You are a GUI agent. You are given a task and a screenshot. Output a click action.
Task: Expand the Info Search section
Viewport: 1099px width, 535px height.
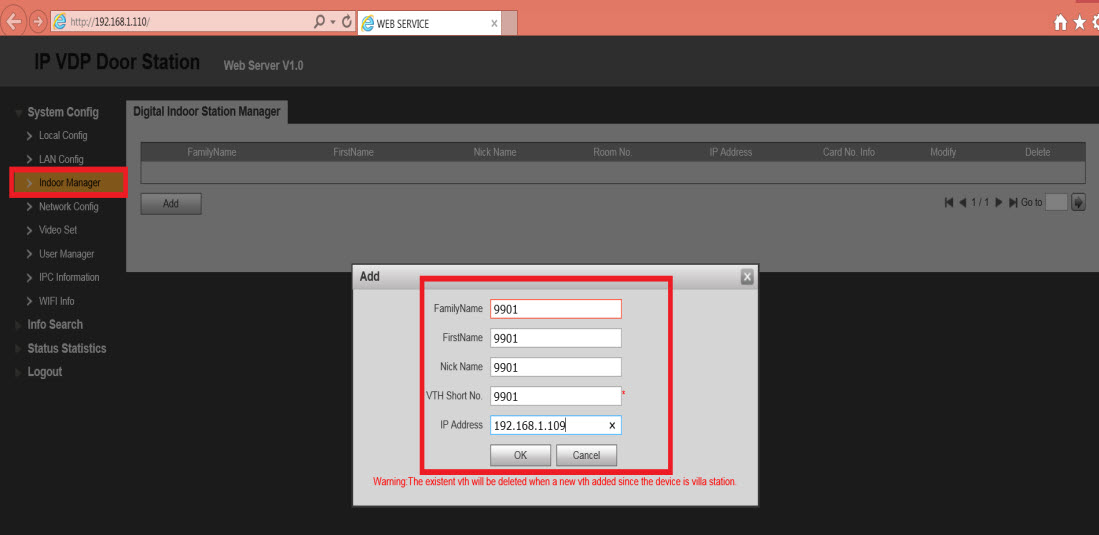click(55, 325)
